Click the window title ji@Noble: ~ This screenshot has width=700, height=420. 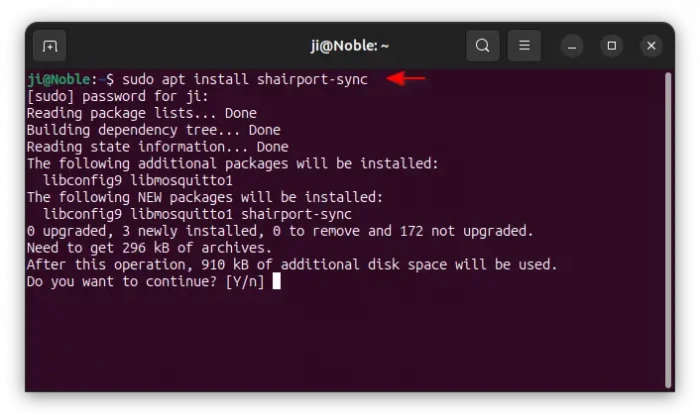coord(350,46)
